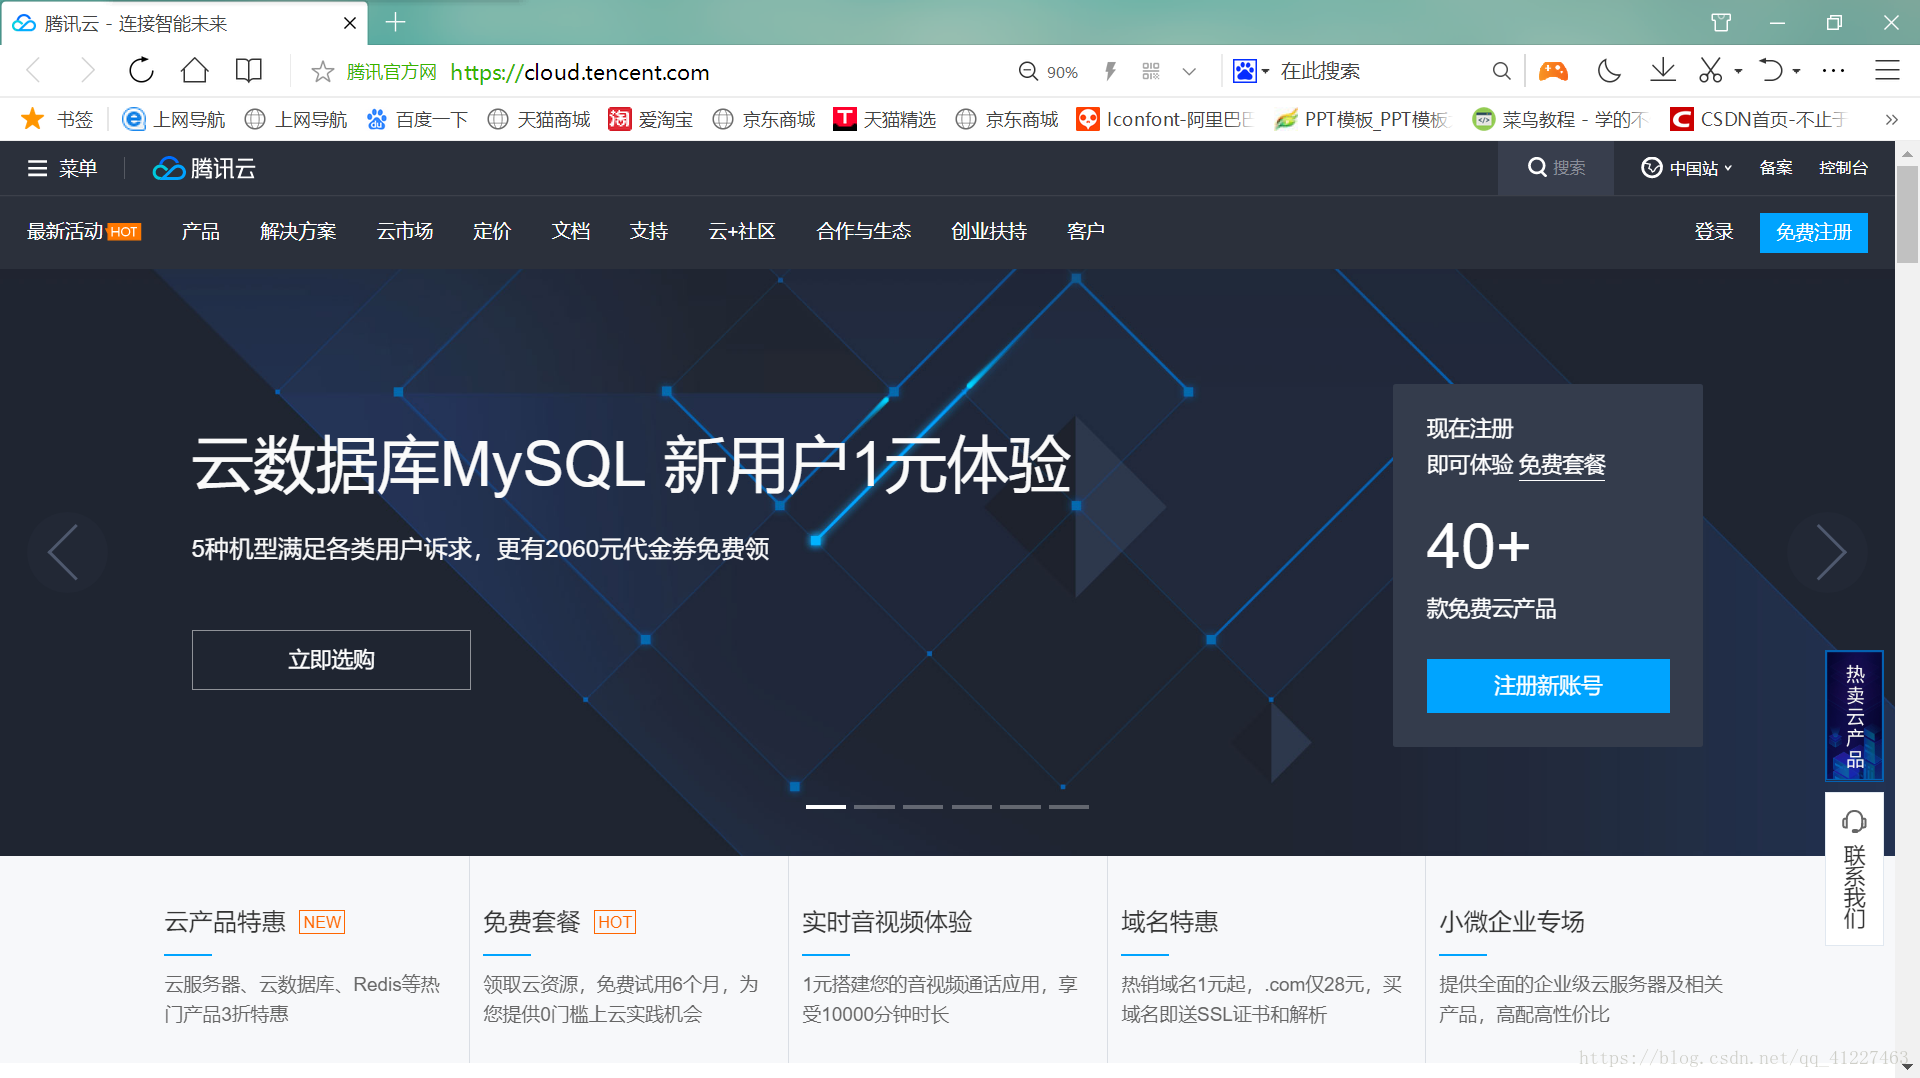1920x1078 pixels.
Task: Select the last carousel indicator
Action: (1068, 807)
